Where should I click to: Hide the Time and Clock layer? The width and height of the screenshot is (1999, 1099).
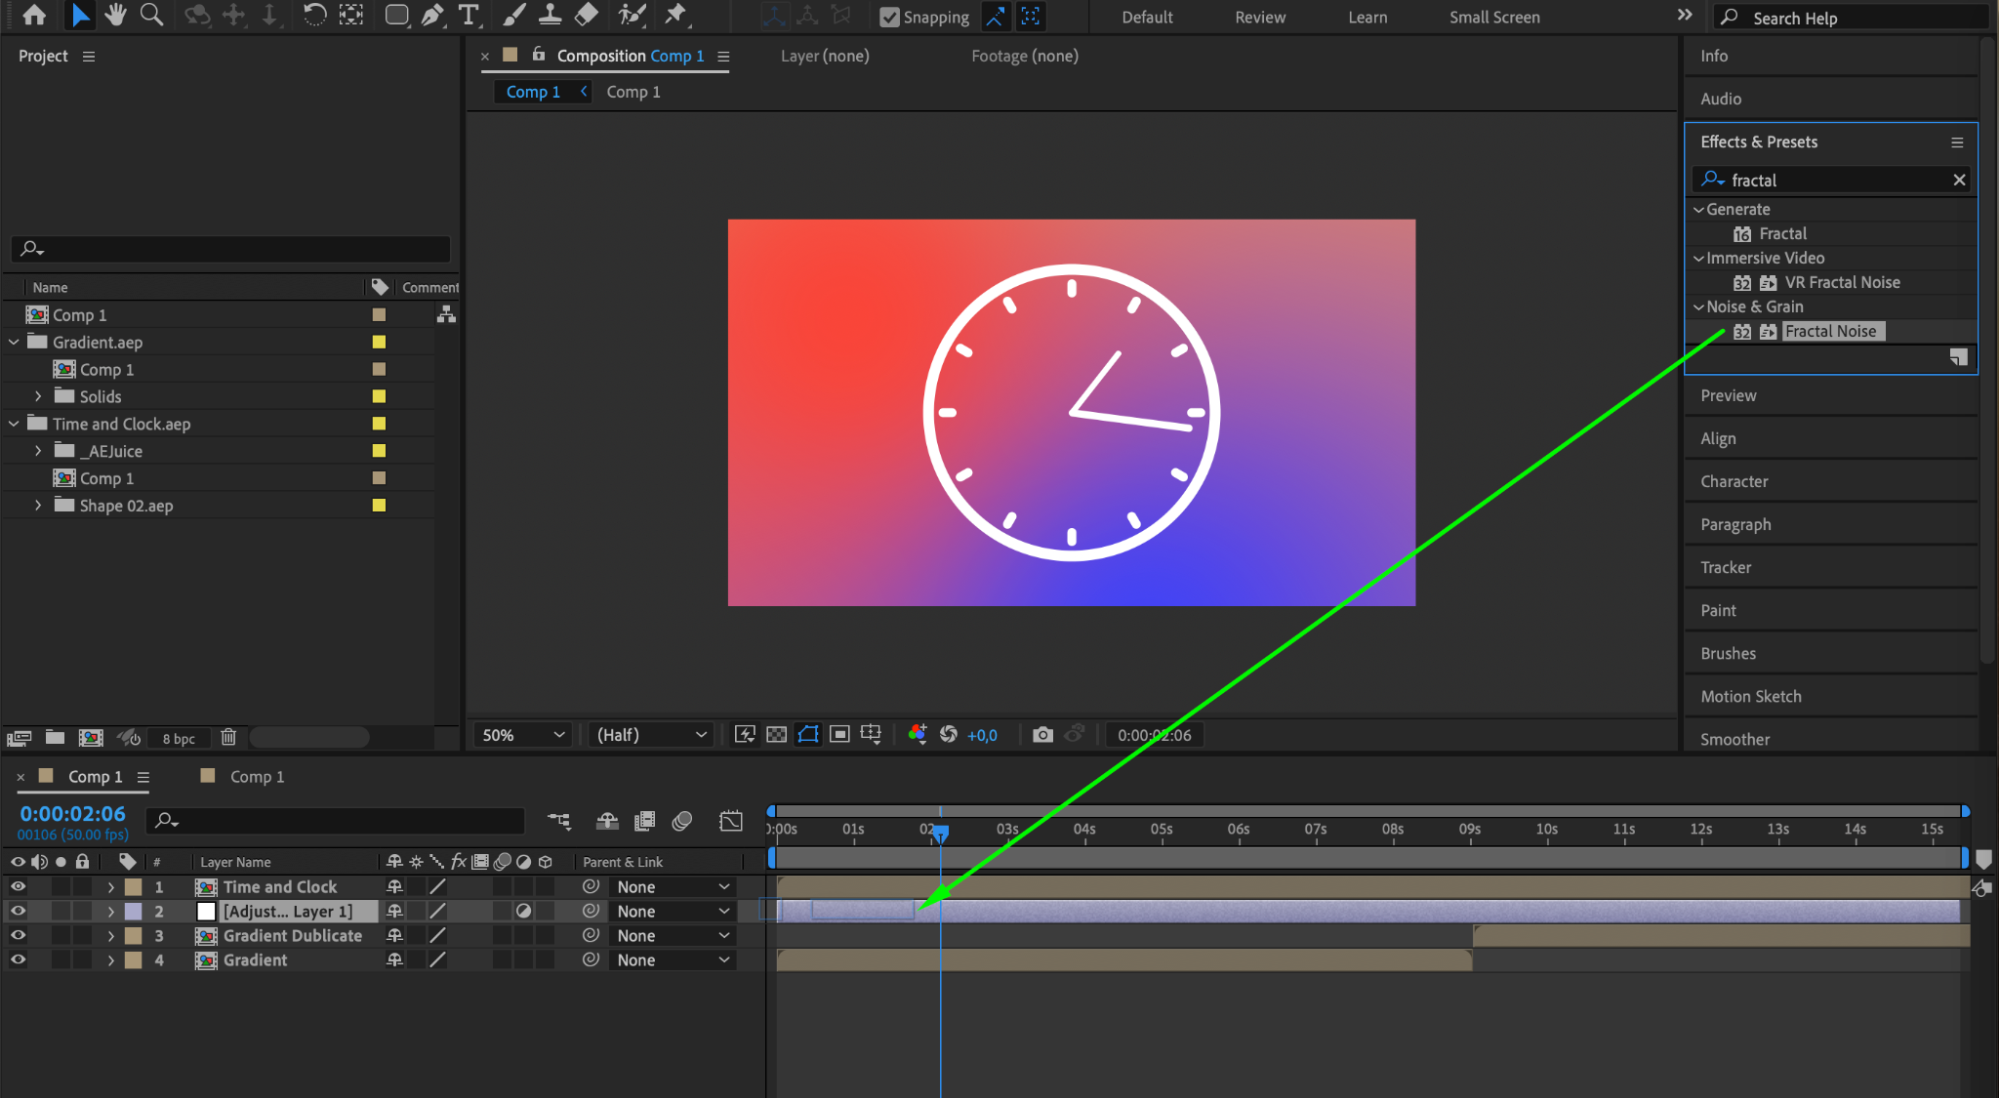pos(18,887)
